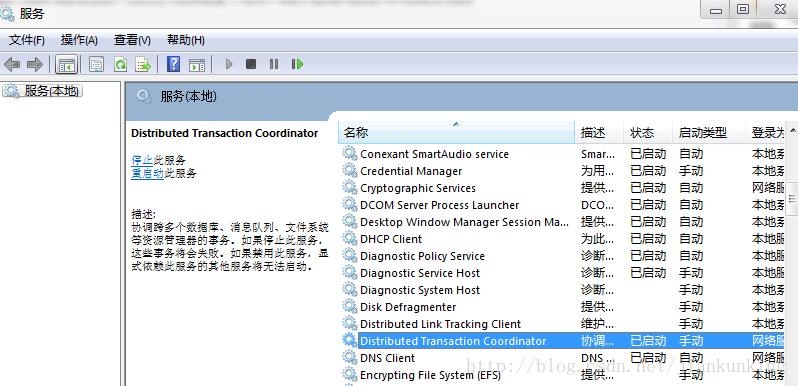Click the 服务(本地) header in the right pane
The height and width of the screenshot is (386, 798).
click(x=188, y=96)
